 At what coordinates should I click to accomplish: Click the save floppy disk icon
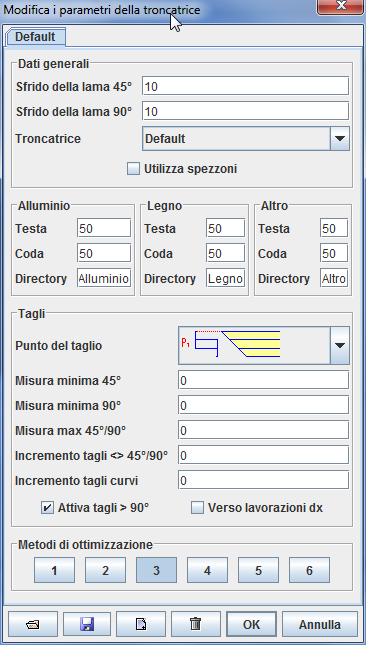87,624
